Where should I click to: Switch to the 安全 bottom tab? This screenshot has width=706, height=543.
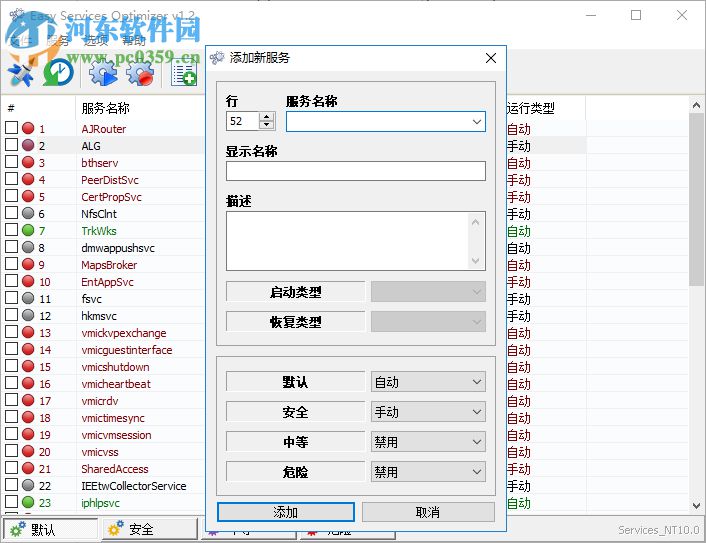click(150, 529)
